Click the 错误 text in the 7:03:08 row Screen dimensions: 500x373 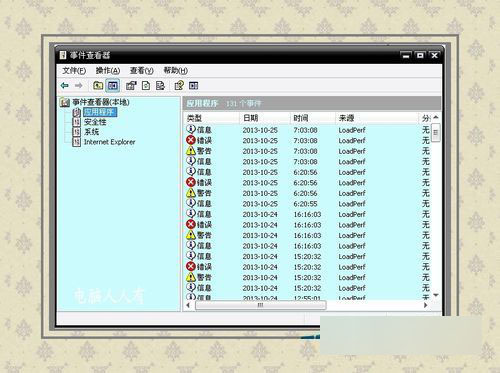[x=204, y=140]
